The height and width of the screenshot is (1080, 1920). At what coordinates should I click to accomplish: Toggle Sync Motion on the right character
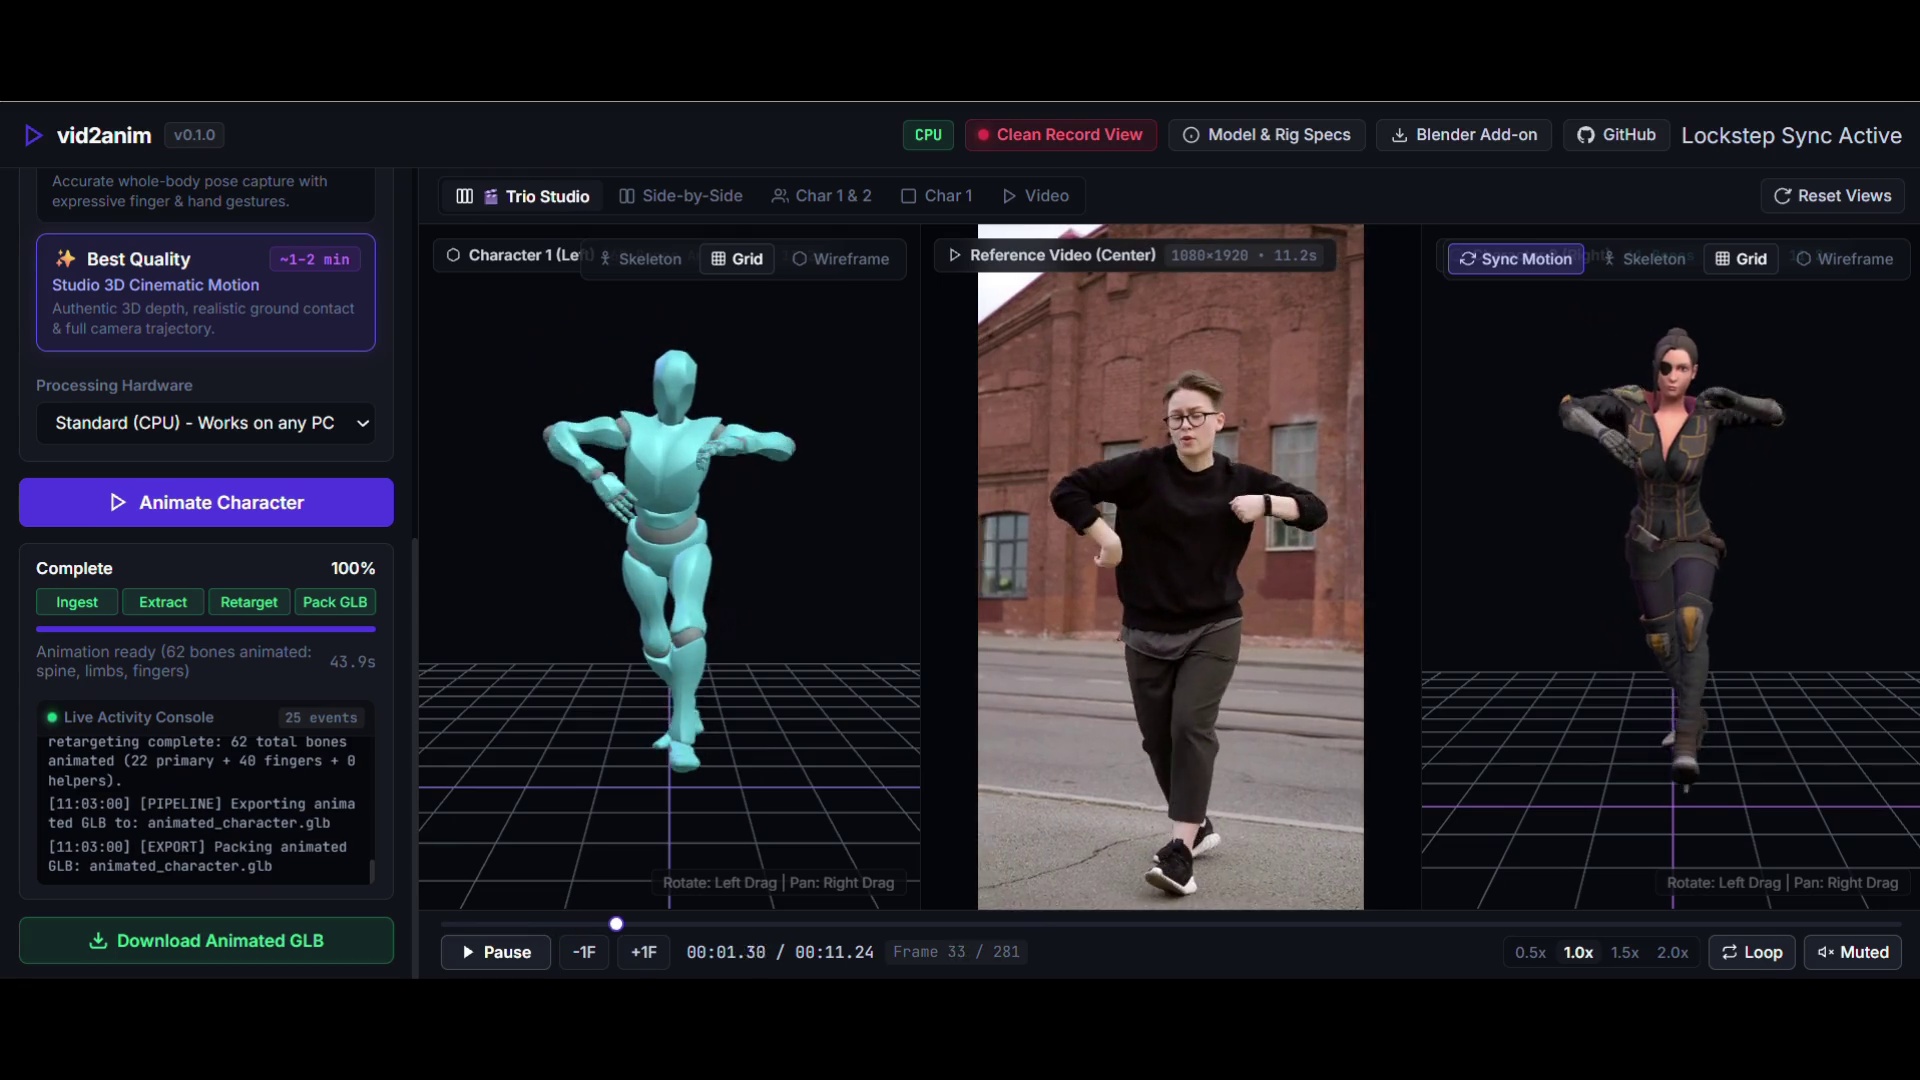point(1516,259)
